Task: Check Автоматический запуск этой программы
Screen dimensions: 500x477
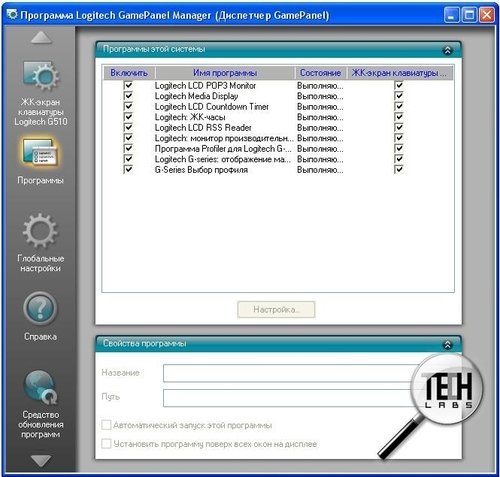Action: (x=106, y=425)
